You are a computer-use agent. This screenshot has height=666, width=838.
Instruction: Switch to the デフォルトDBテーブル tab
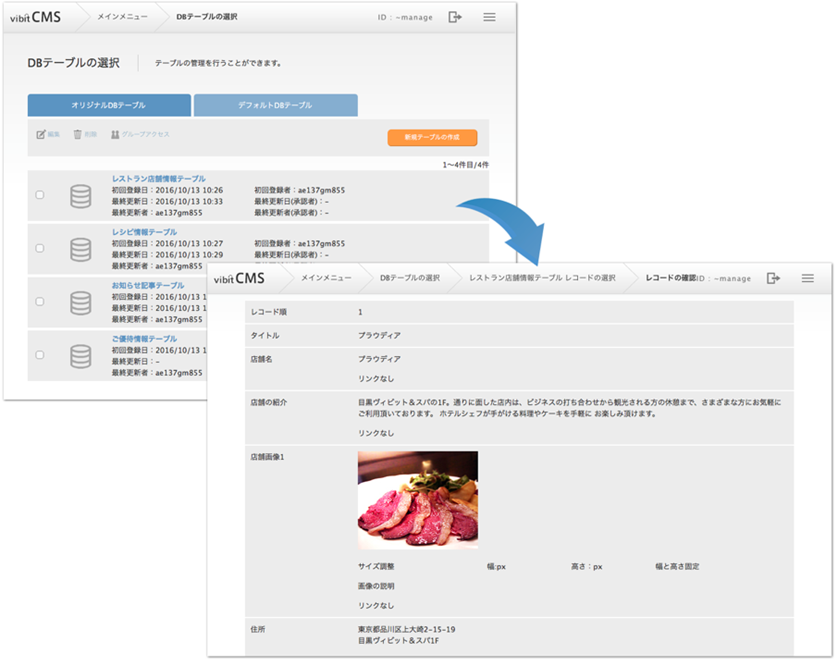[275, 105]
